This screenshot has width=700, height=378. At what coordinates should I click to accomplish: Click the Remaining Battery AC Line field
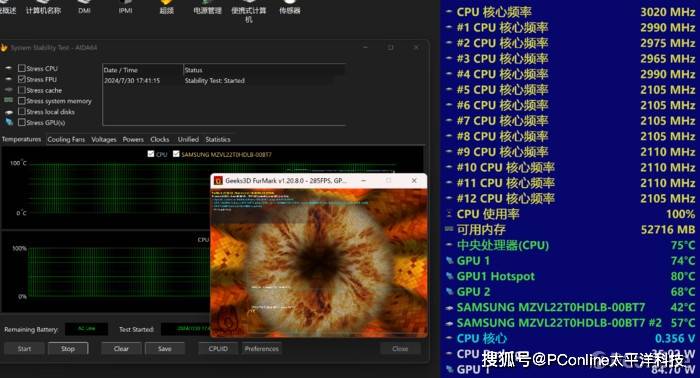[x=87, y=329]
